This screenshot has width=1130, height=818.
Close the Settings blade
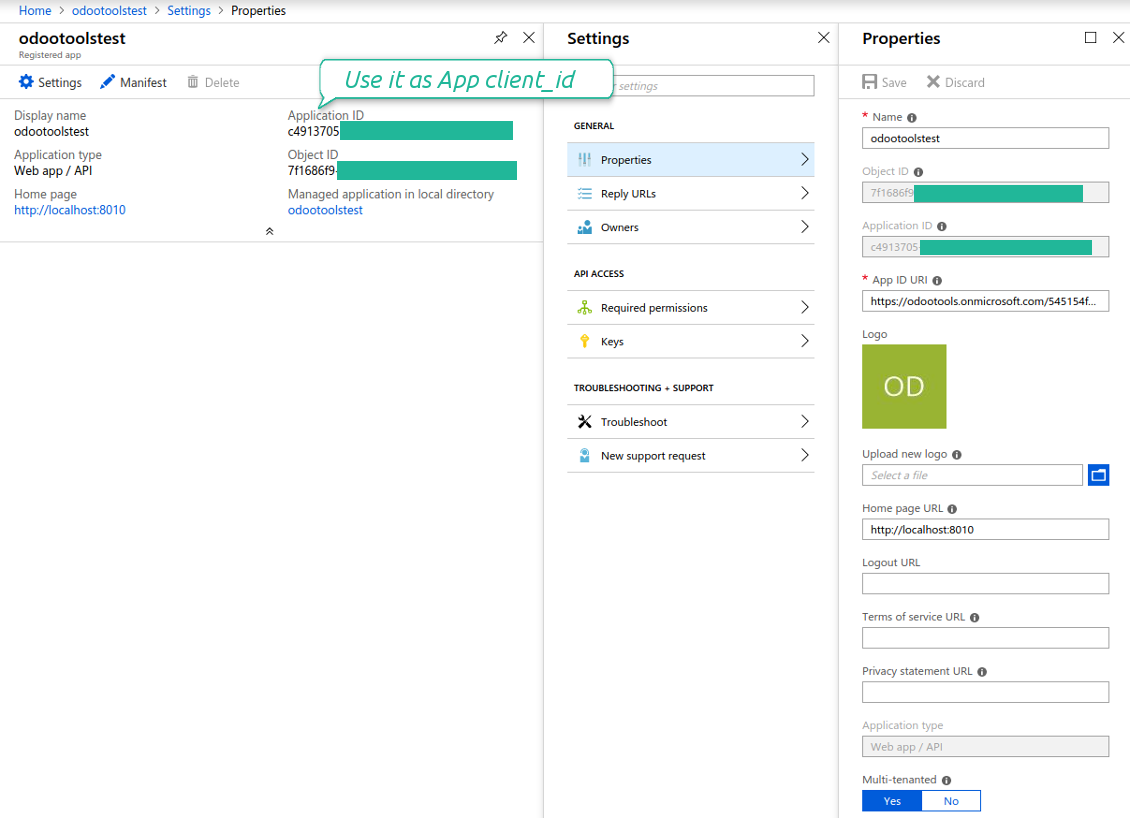tap(824, 37)
